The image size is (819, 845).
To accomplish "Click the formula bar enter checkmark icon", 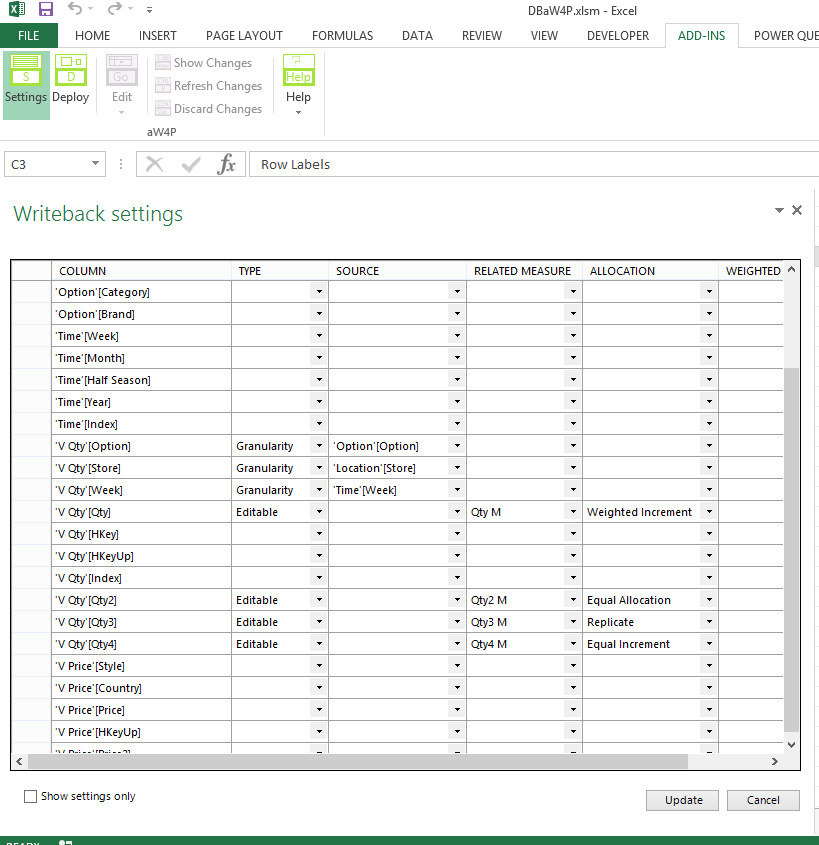I will click(191, 164).
